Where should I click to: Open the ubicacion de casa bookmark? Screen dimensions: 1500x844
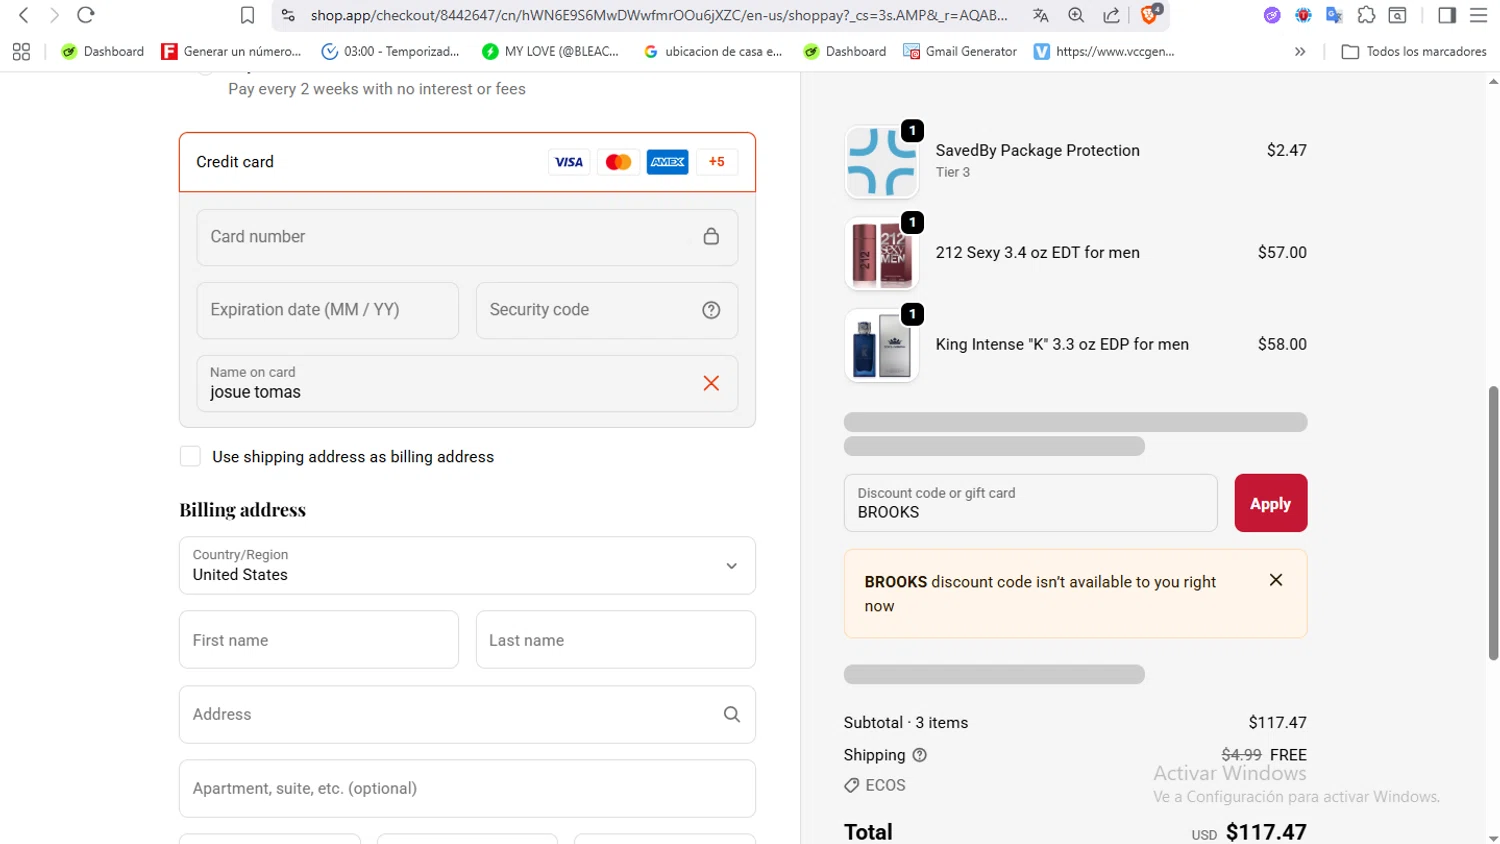click(x=713, y=51)
